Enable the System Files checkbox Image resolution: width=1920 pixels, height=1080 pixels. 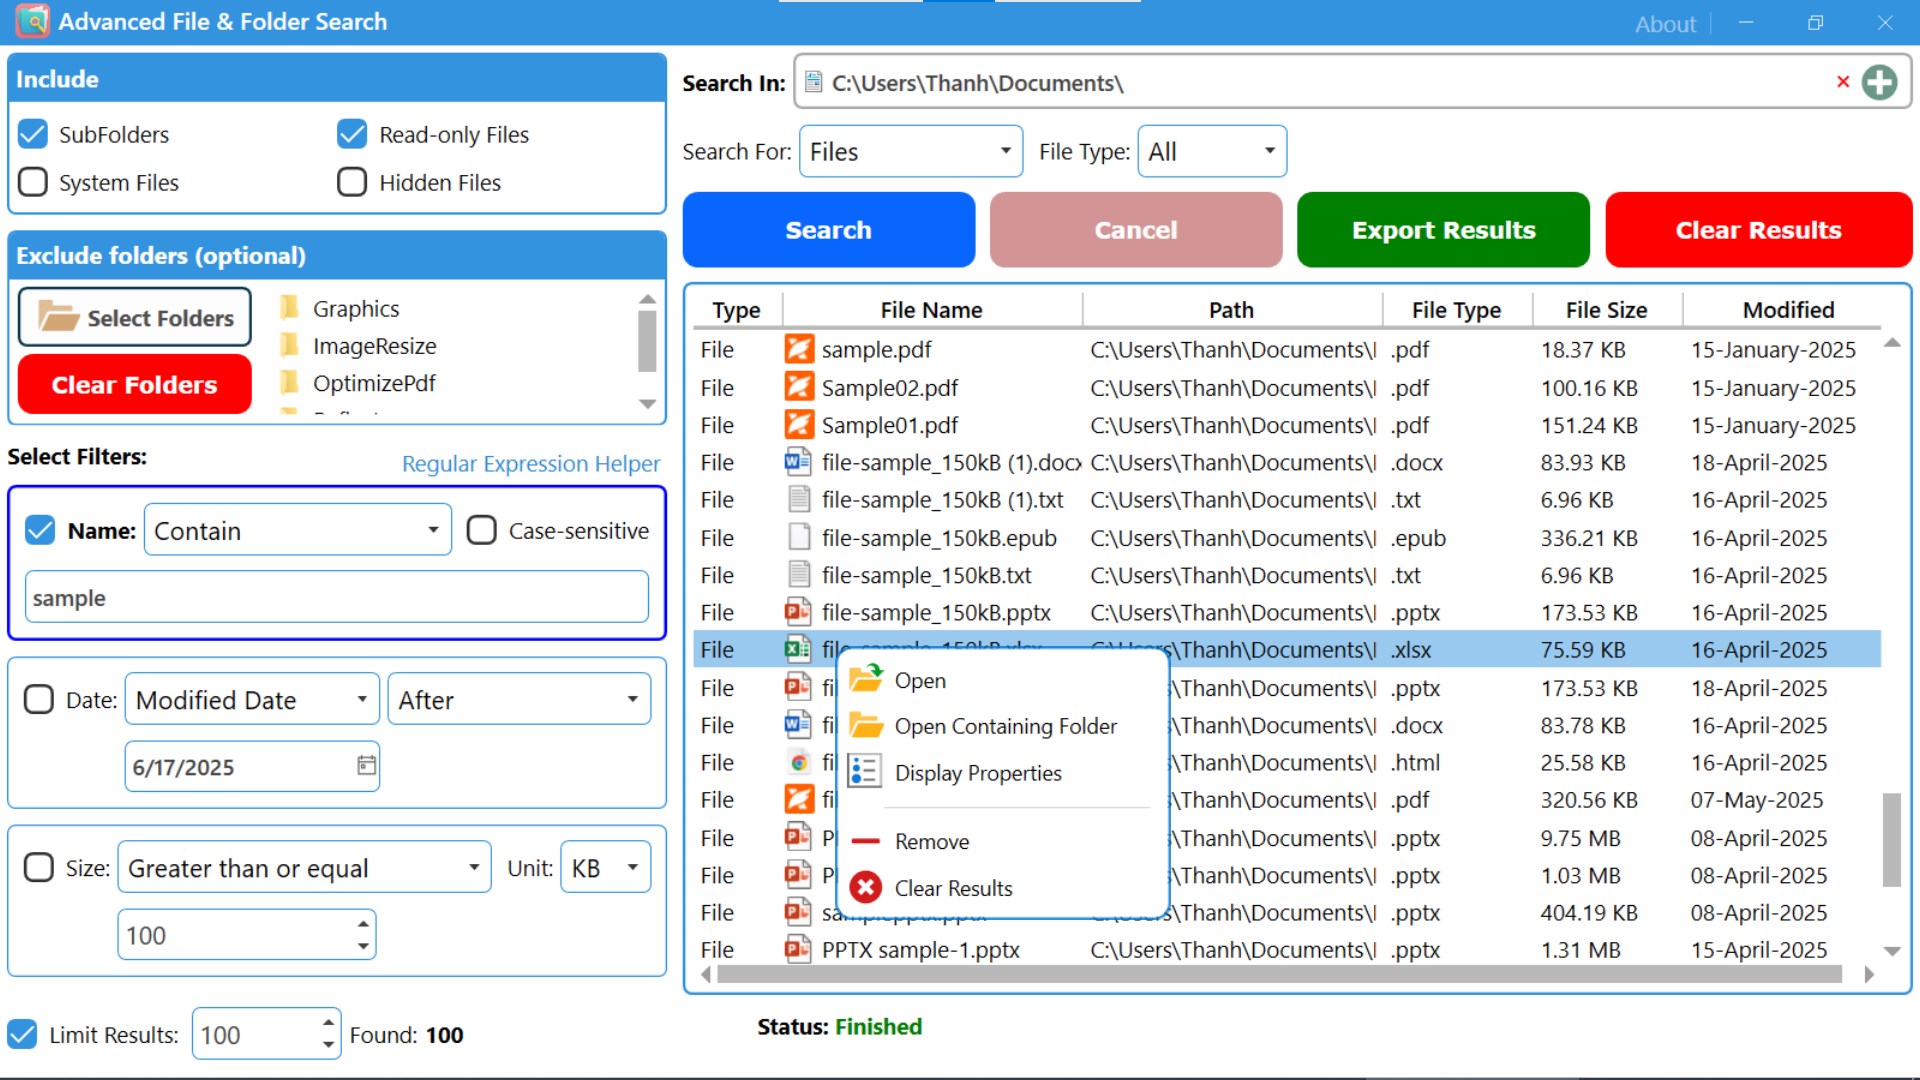33,182
